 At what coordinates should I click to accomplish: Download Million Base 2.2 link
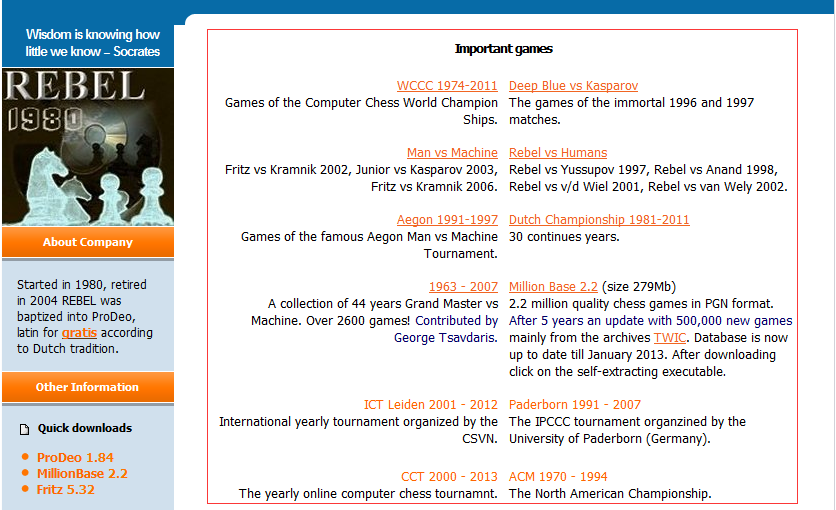[x=553, y=287]
